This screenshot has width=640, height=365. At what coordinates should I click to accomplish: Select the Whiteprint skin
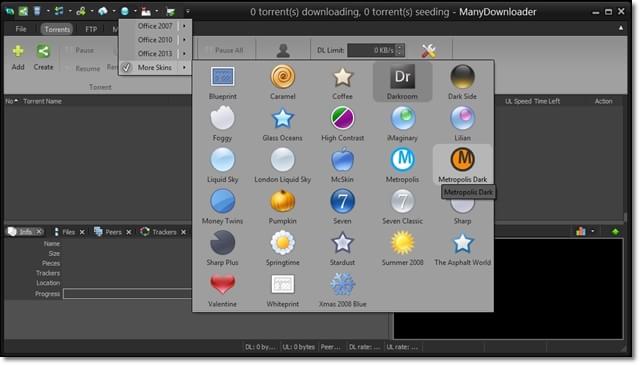pos(282,284)
